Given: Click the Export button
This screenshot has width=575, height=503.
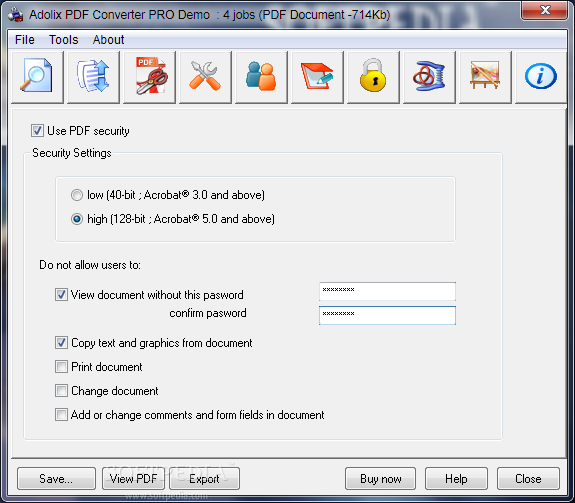Looking at the screenshot, I should pos(204,478).
